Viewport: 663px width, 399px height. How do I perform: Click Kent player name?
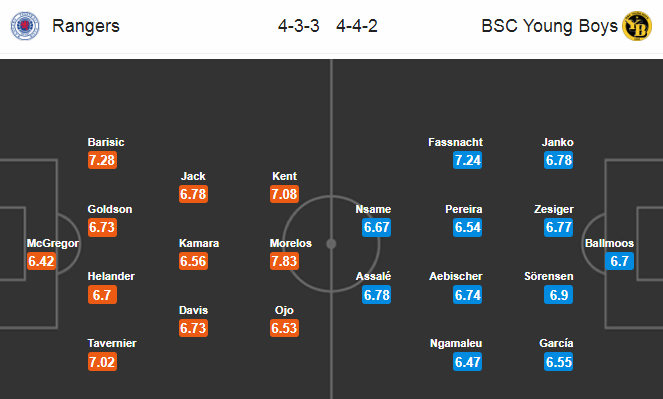coord(285,176)
